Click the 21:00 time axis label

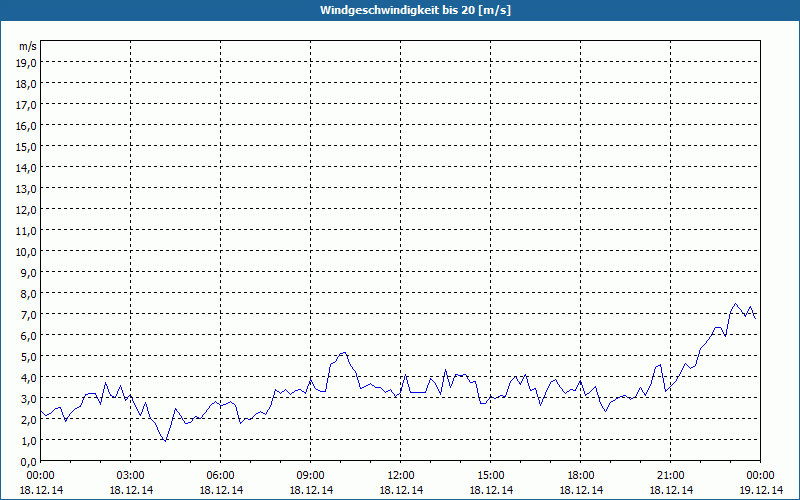point(670,476)
